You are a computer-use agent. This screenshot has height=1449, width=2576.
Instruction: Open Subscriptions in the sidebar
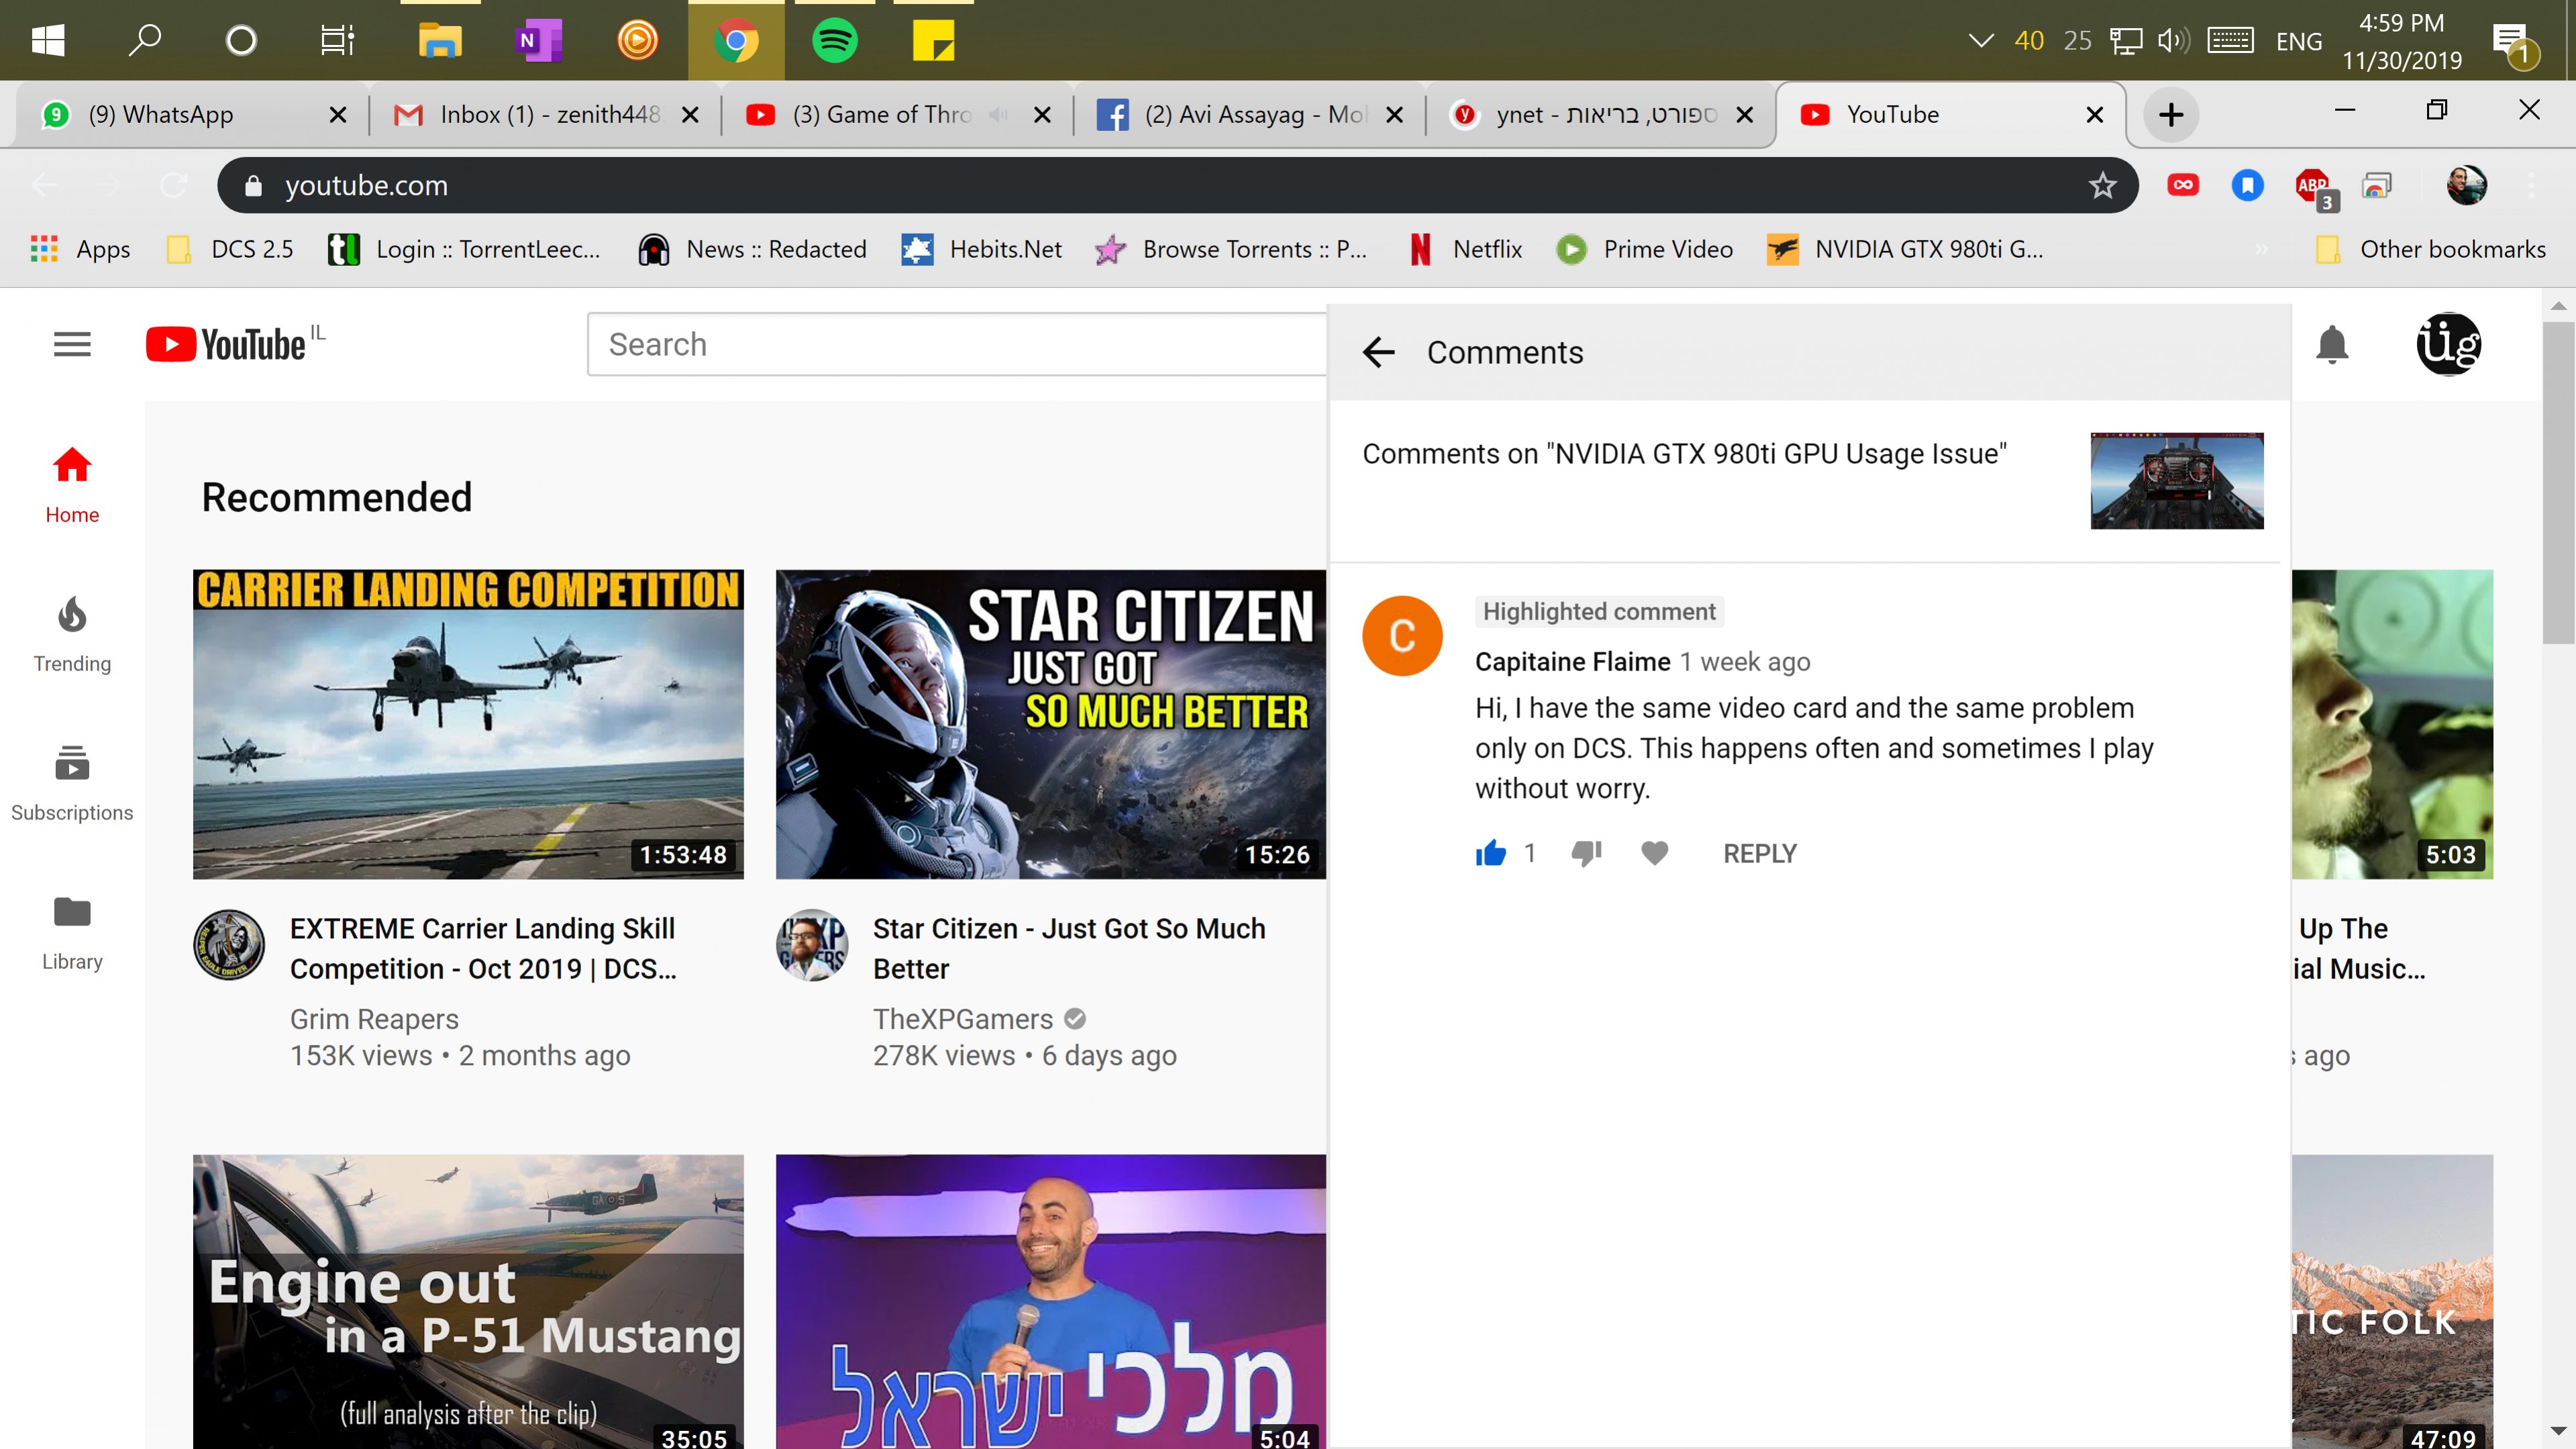pos(72,784)
